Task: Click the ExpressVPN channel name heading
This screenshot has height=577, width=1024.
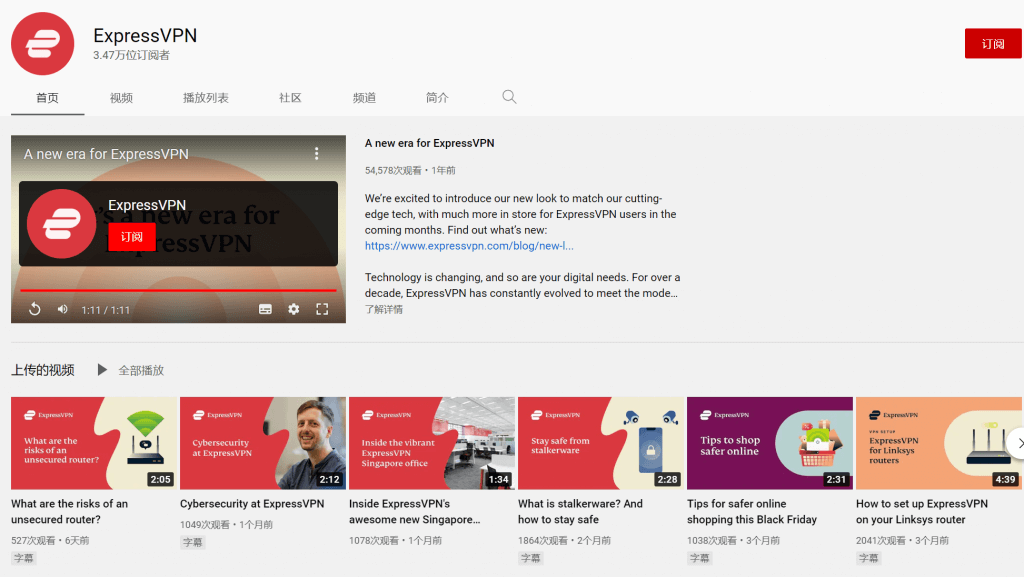Action: point(145,35)
